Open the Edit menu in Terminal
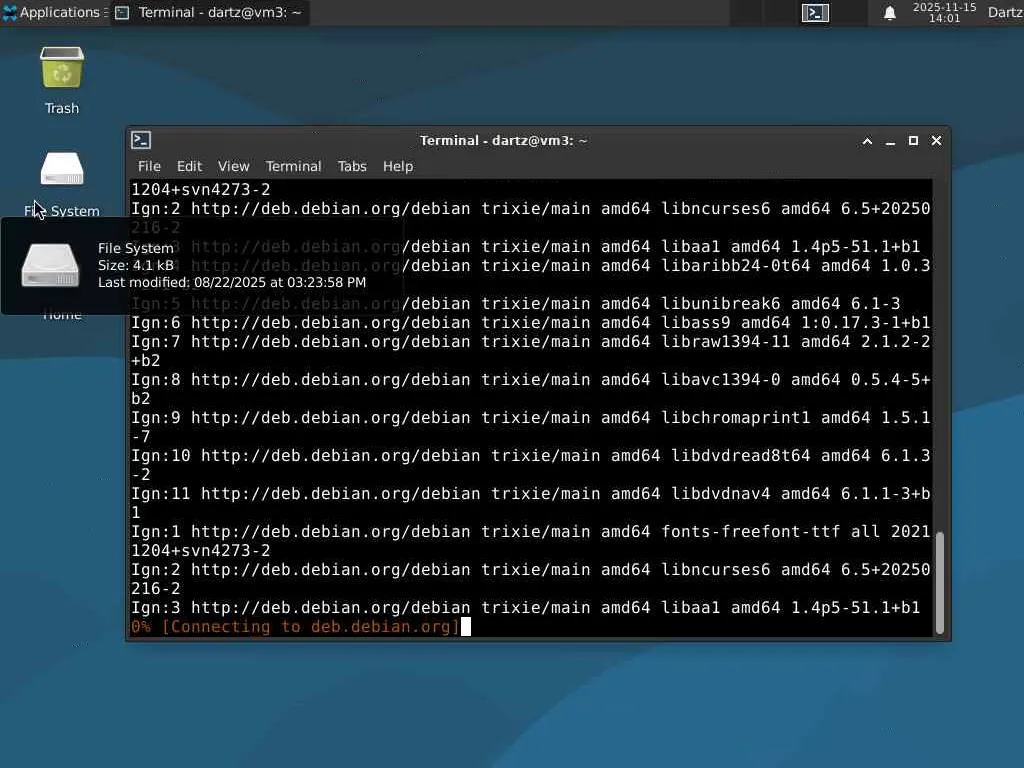Viewport: 1024px width, 768px height. (189, 167)
